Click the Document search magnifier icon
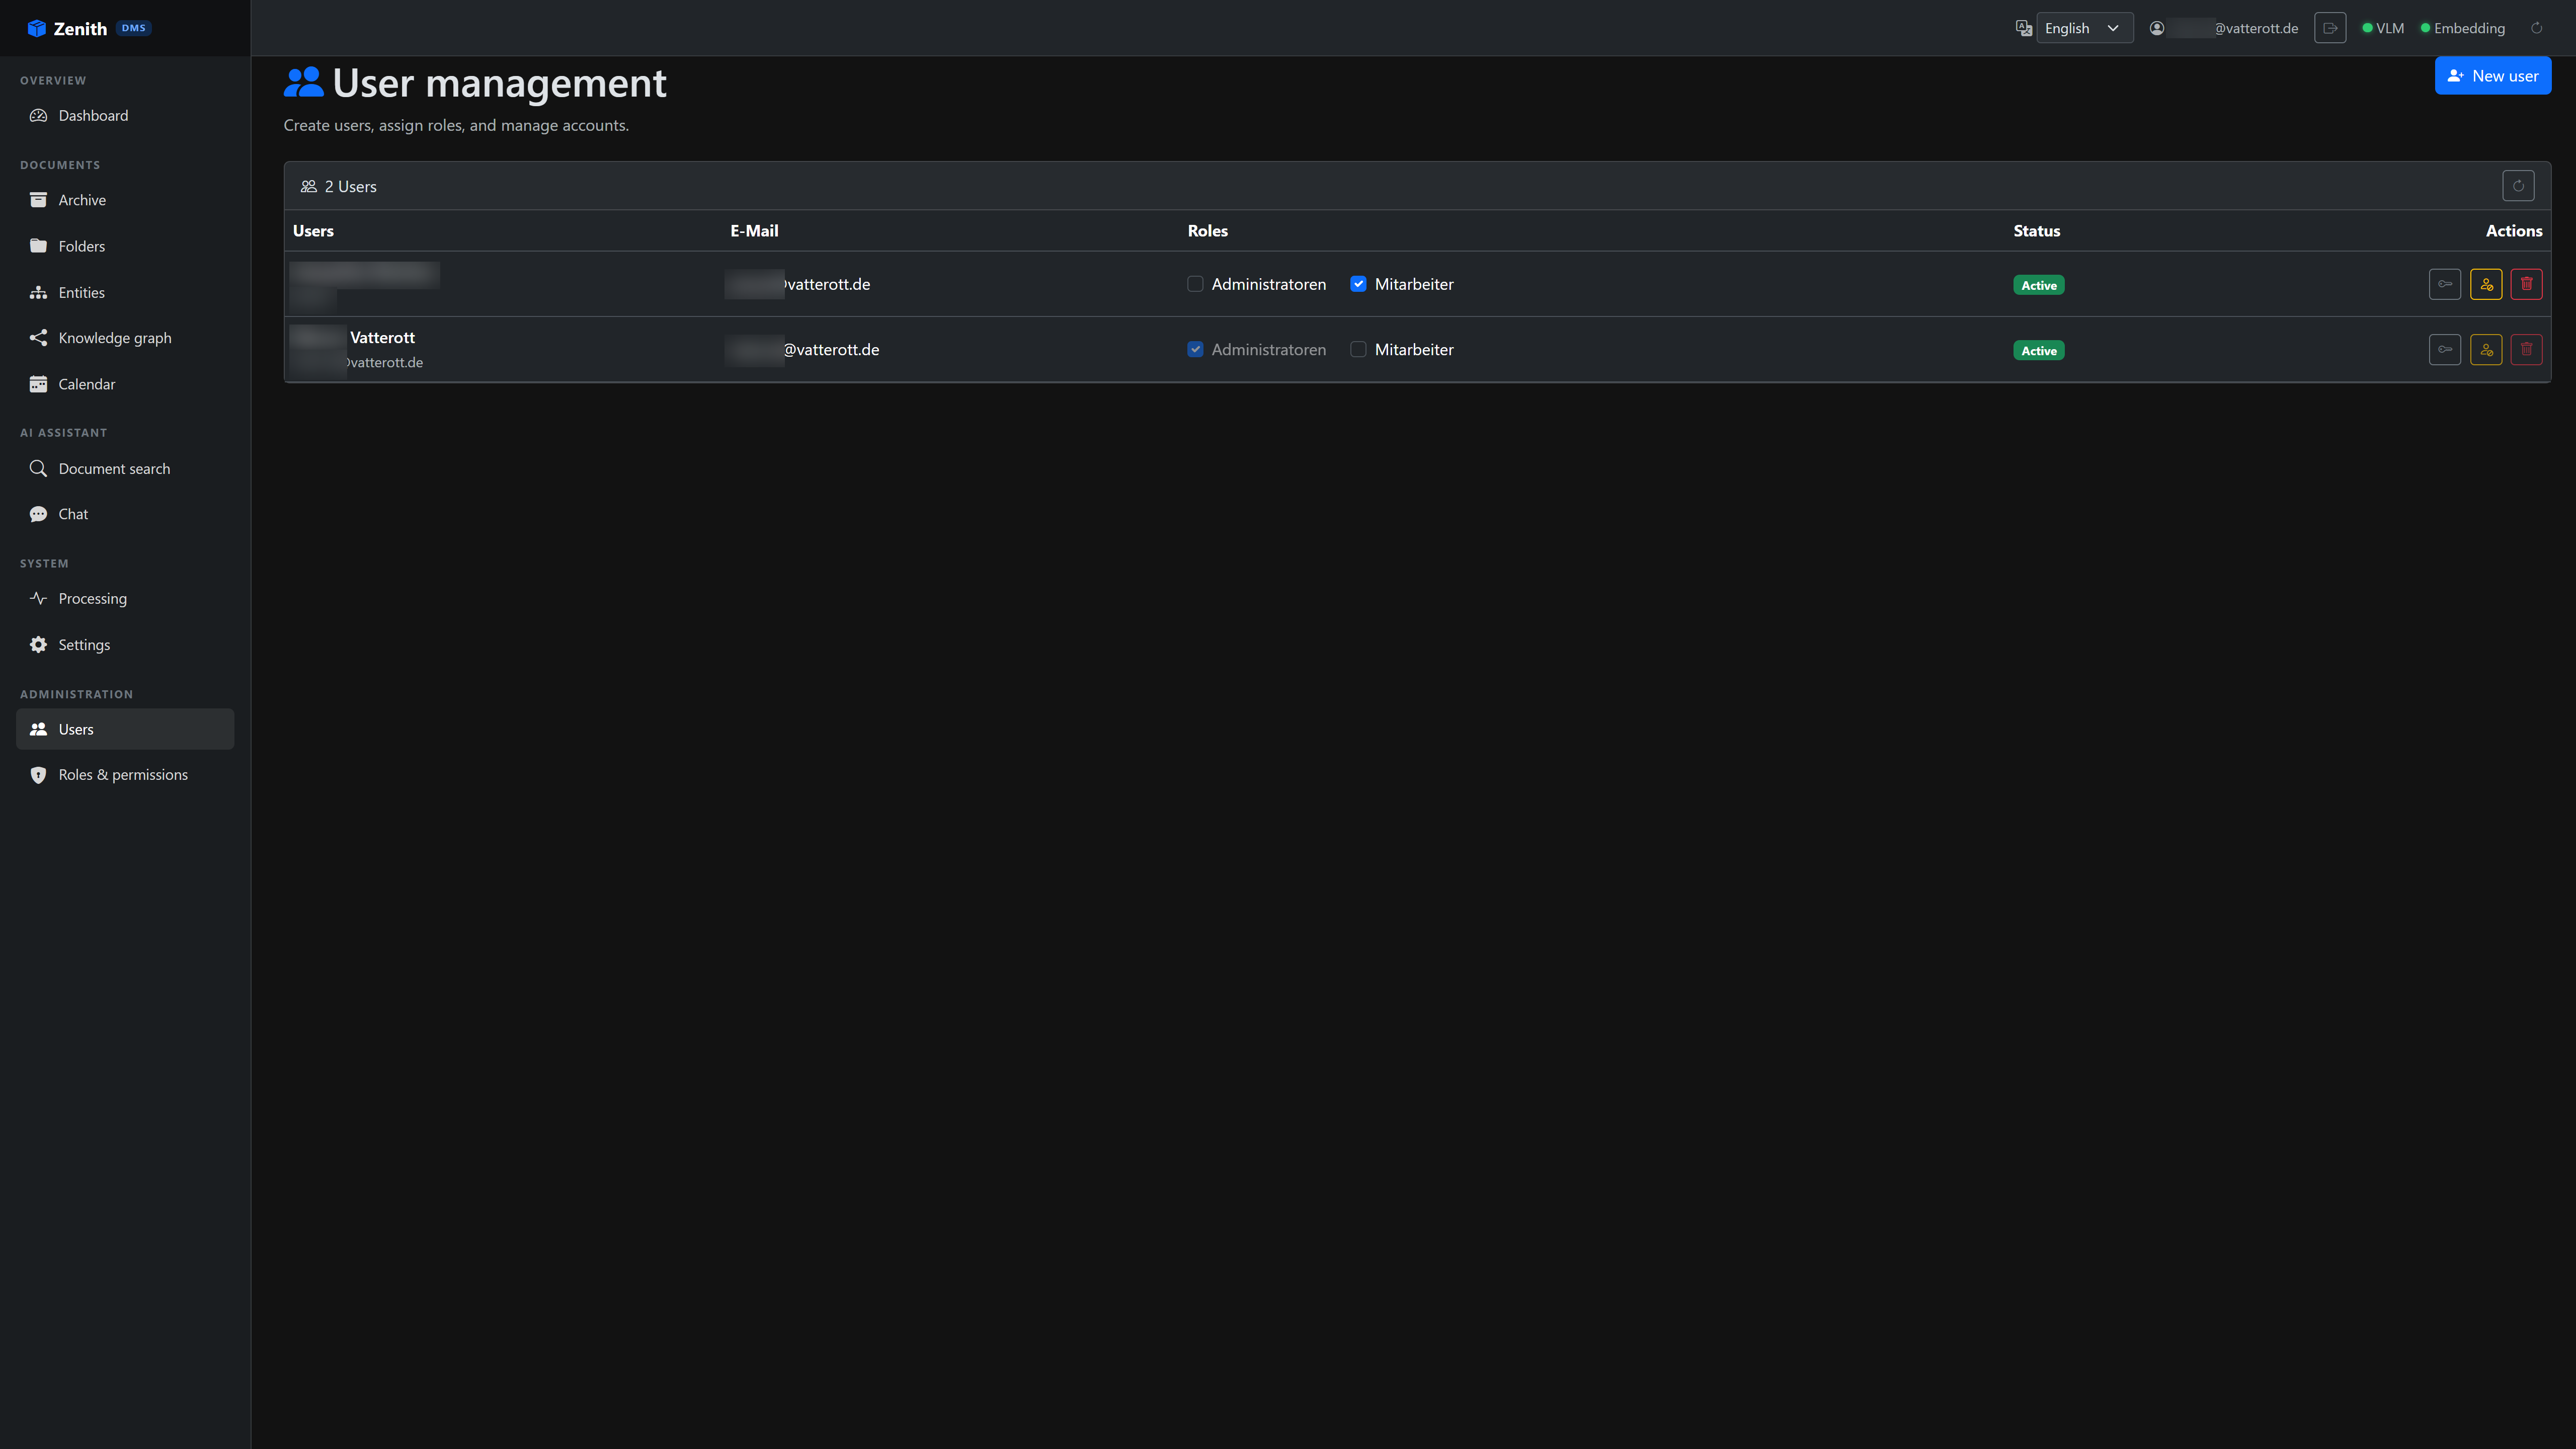This screenshot has height=1449, width=2576. coord(38,468)
